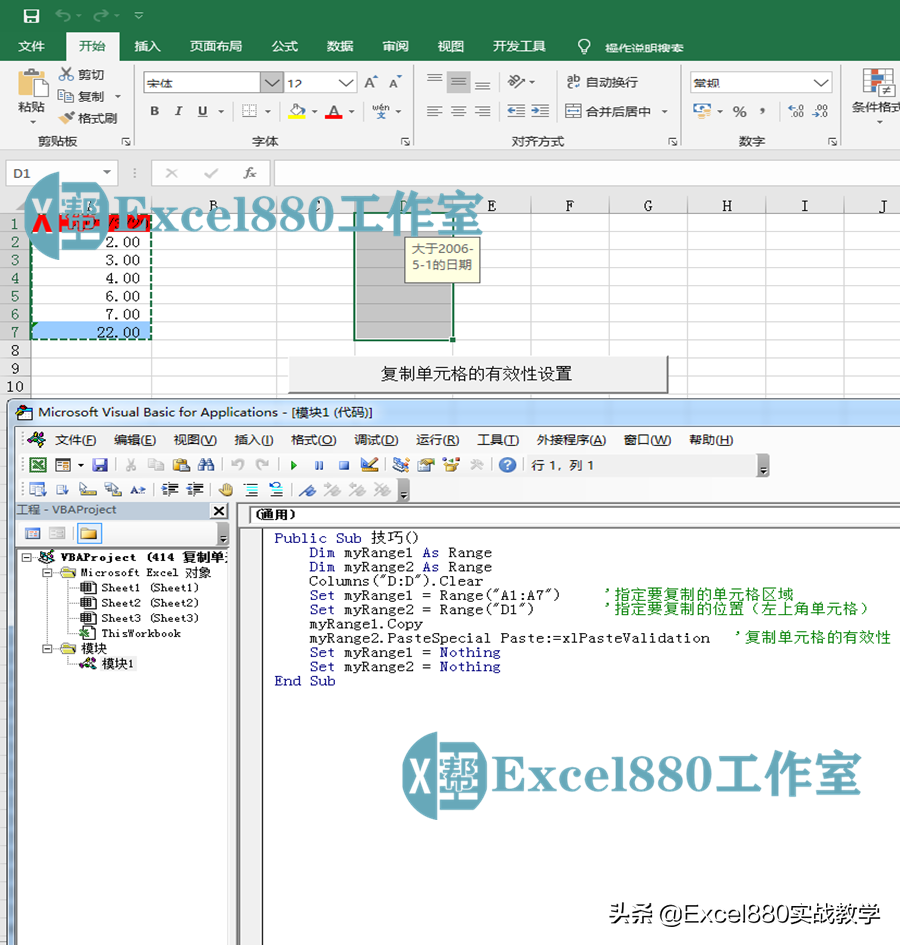Toggle bold formatting in the ribbon

pos(155,111)
